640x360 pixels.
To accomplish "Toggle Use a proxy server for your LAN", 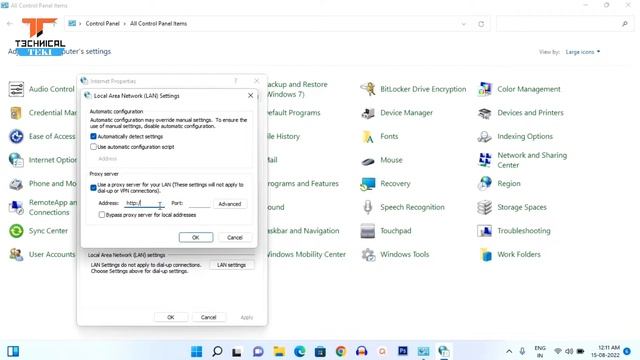I will point(93,188).
